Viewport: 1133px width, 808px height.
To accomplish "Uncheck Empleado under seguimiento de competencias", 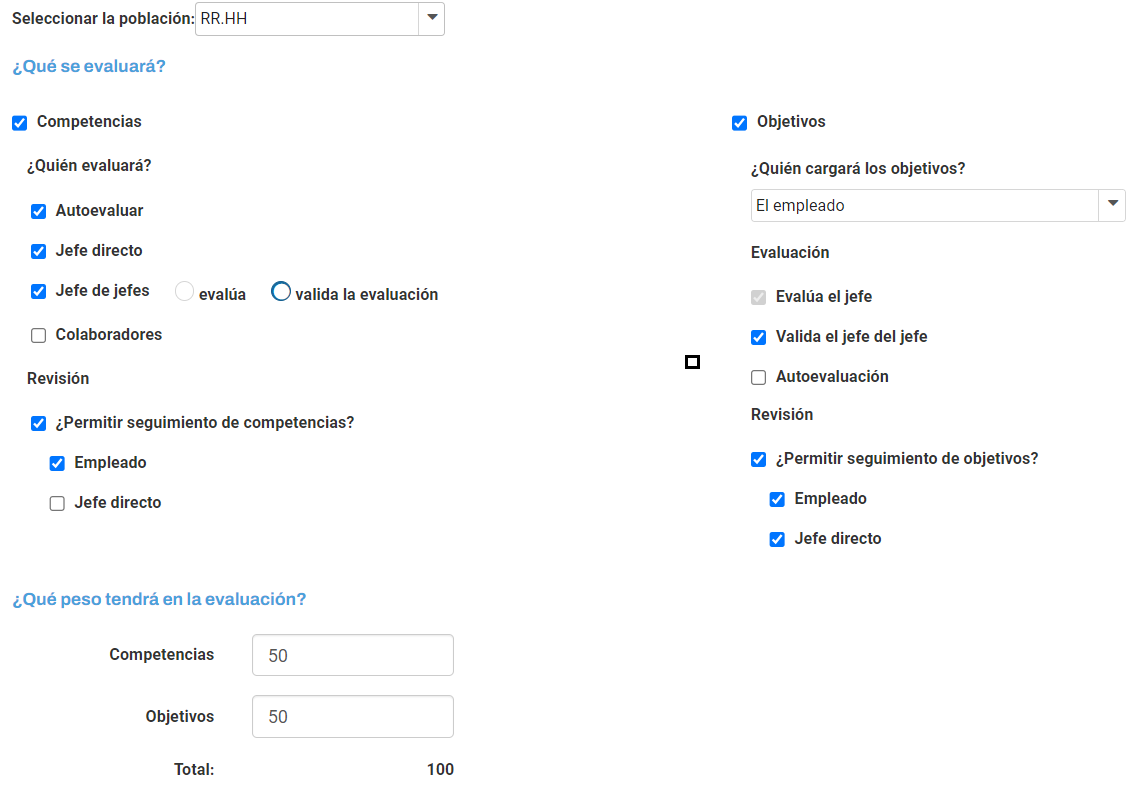I will 57,463.
